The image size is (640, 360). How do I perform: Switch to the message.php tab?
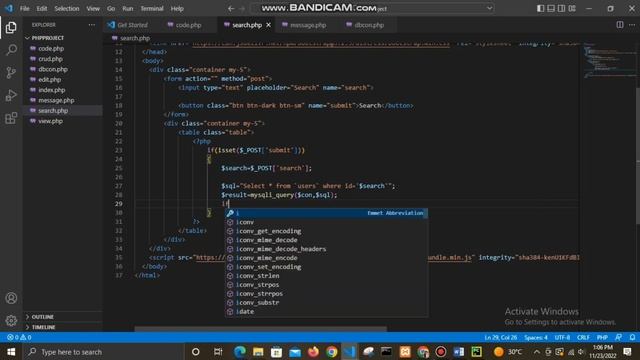(308, 25)
